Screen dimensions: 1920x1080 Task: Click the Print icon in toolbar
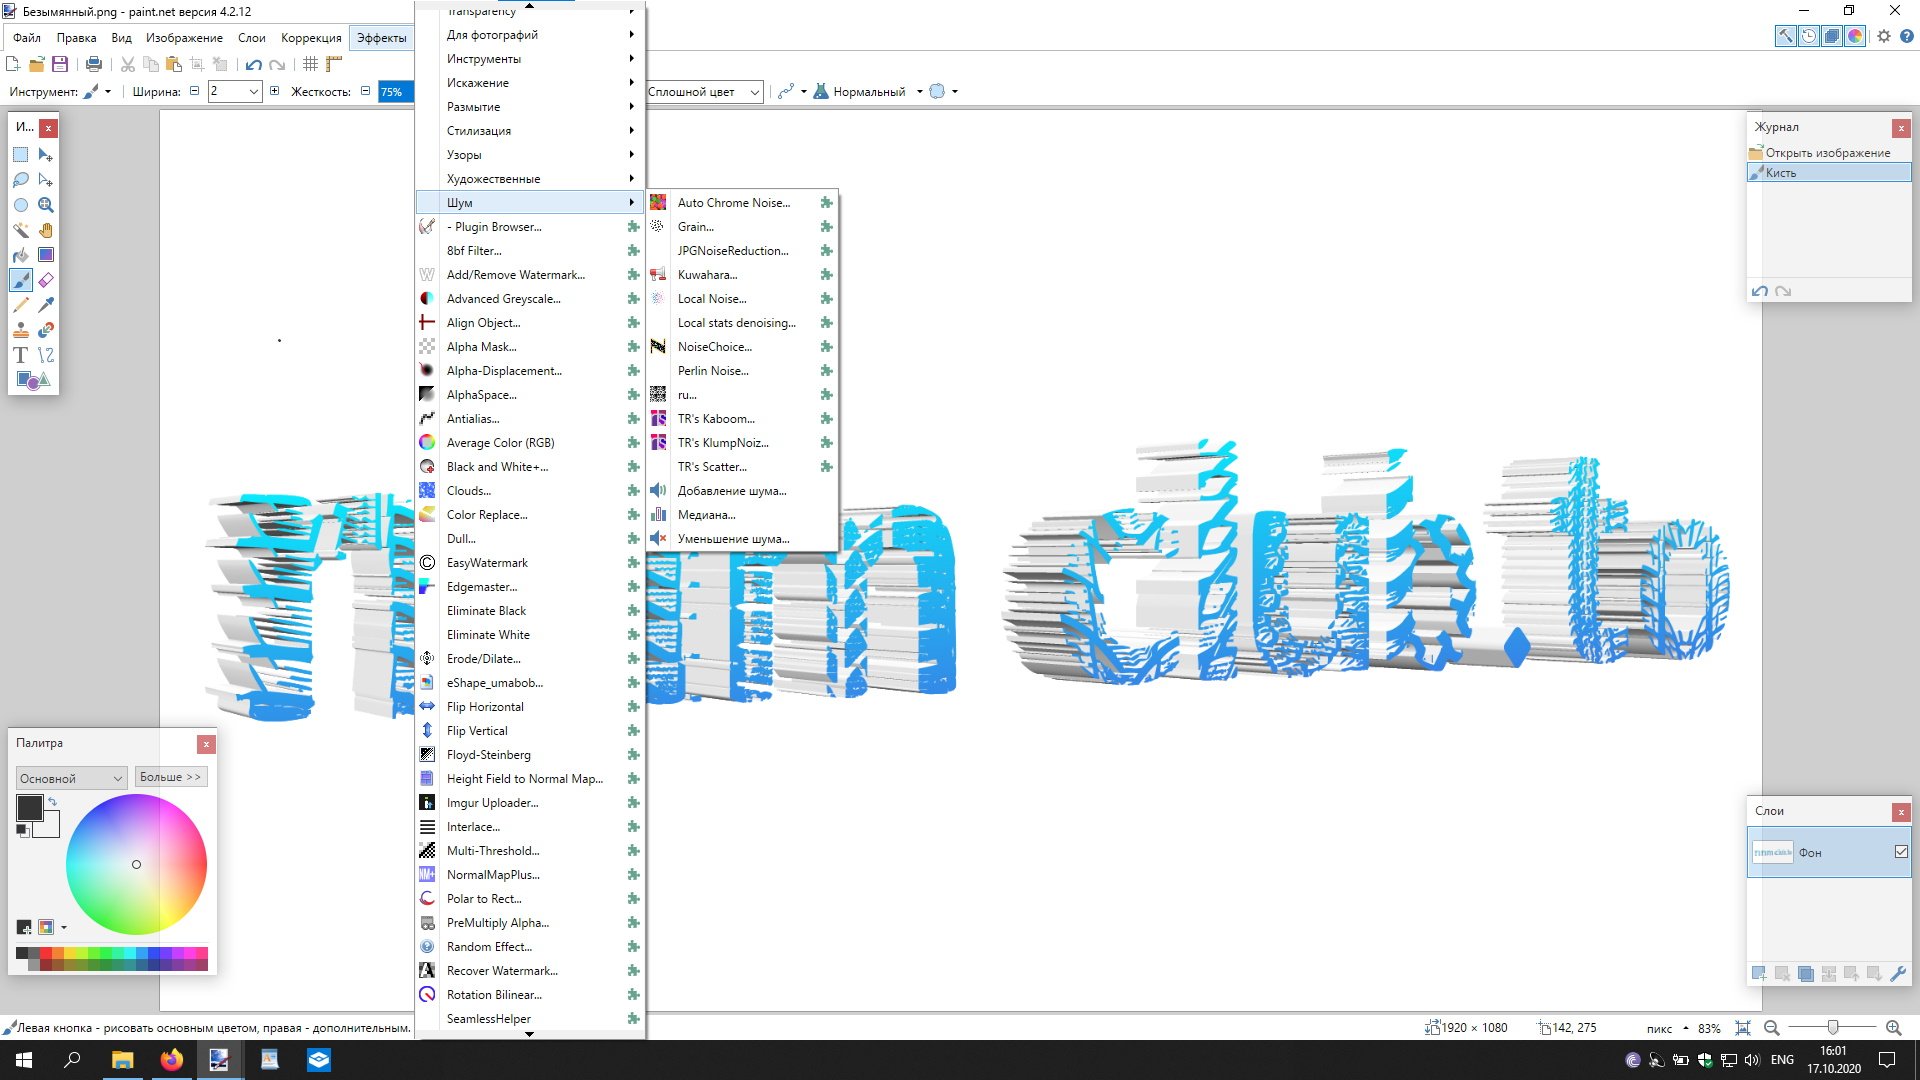pyautogui.click(x=94, y=64)
